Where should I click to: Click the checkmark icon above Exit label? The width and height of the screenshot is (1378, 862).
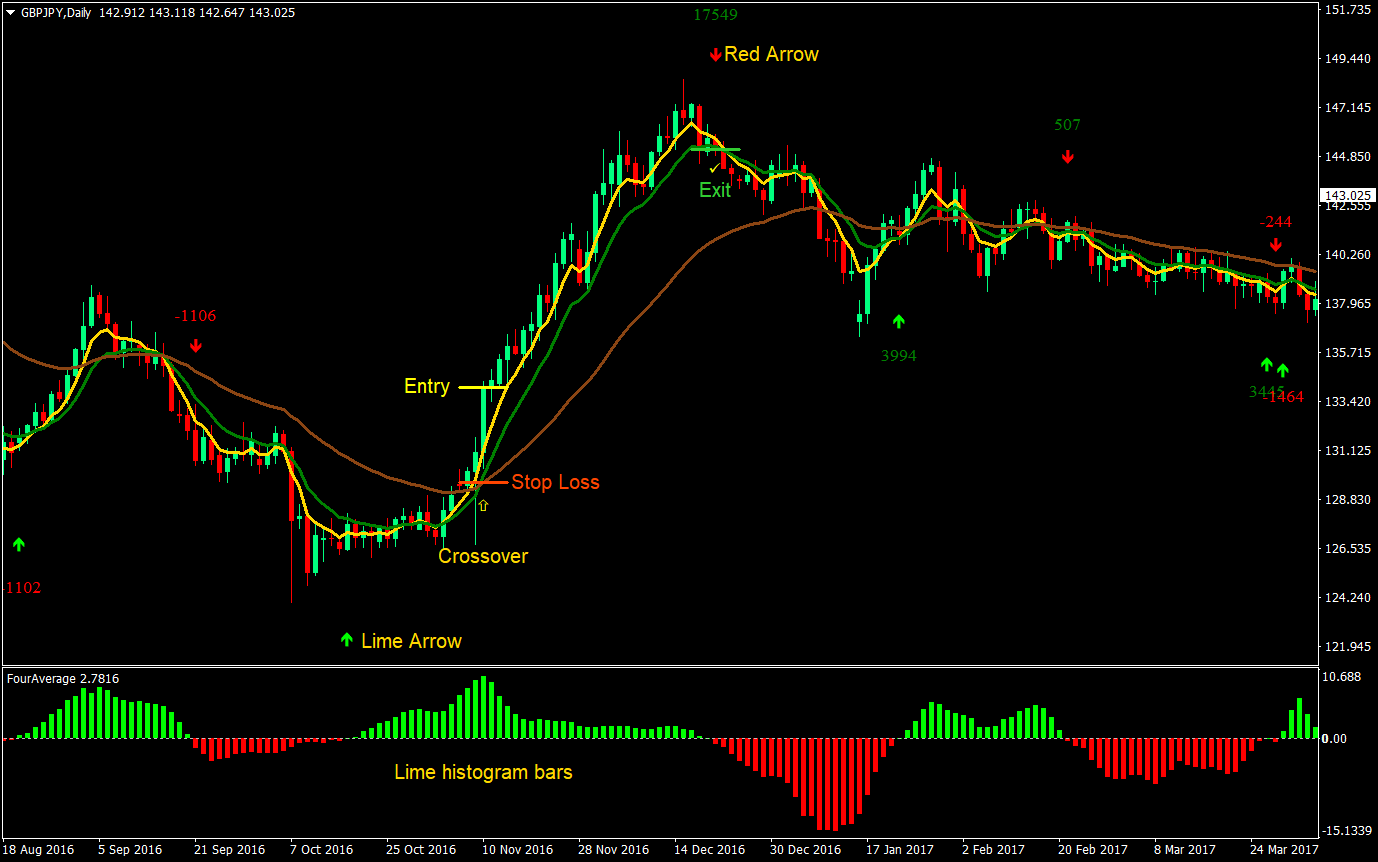point(714,168)
